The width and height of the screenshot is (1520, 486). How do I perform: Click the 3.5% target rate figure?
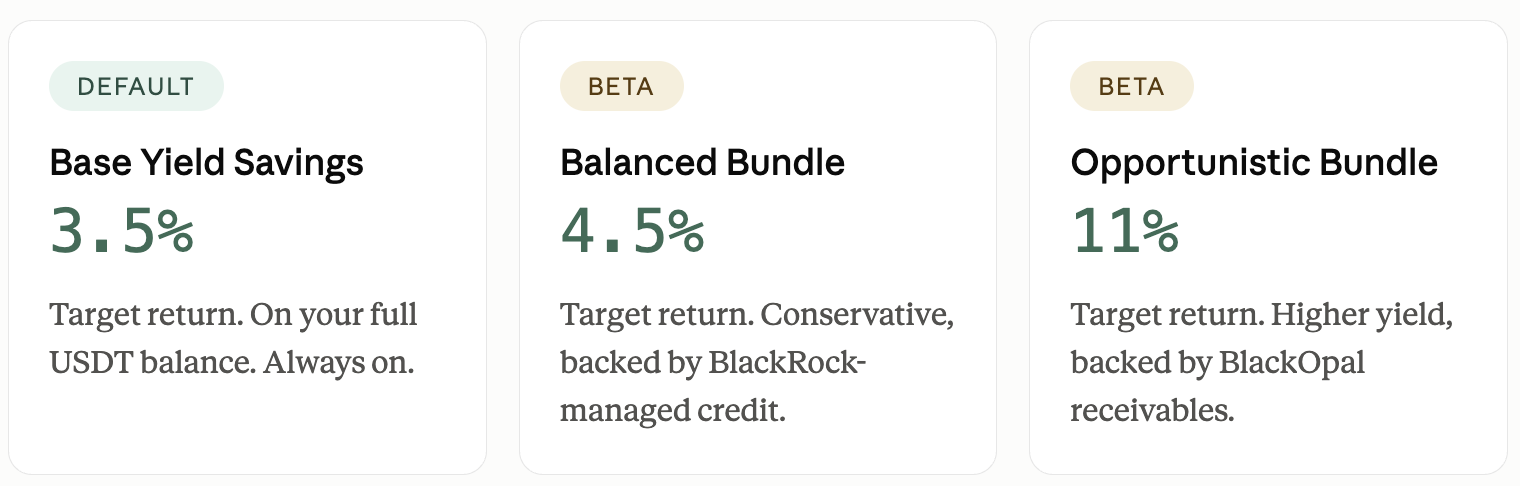coord(122,231)
